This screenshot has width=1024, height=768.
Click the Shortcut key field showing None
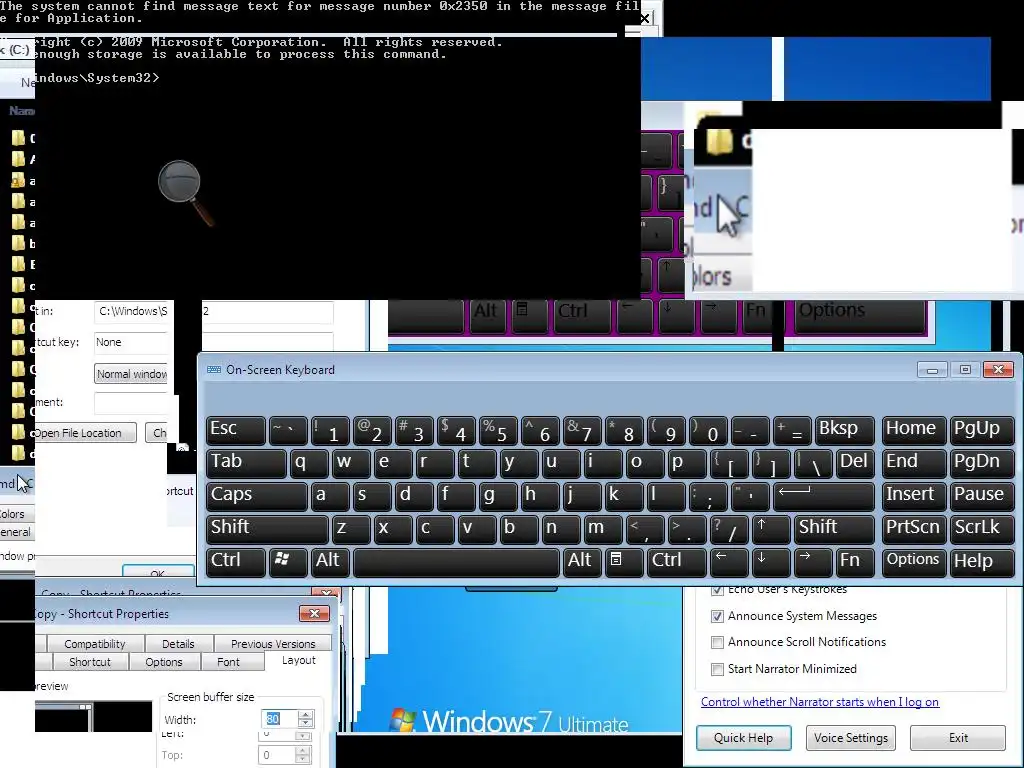pos(131,342)
